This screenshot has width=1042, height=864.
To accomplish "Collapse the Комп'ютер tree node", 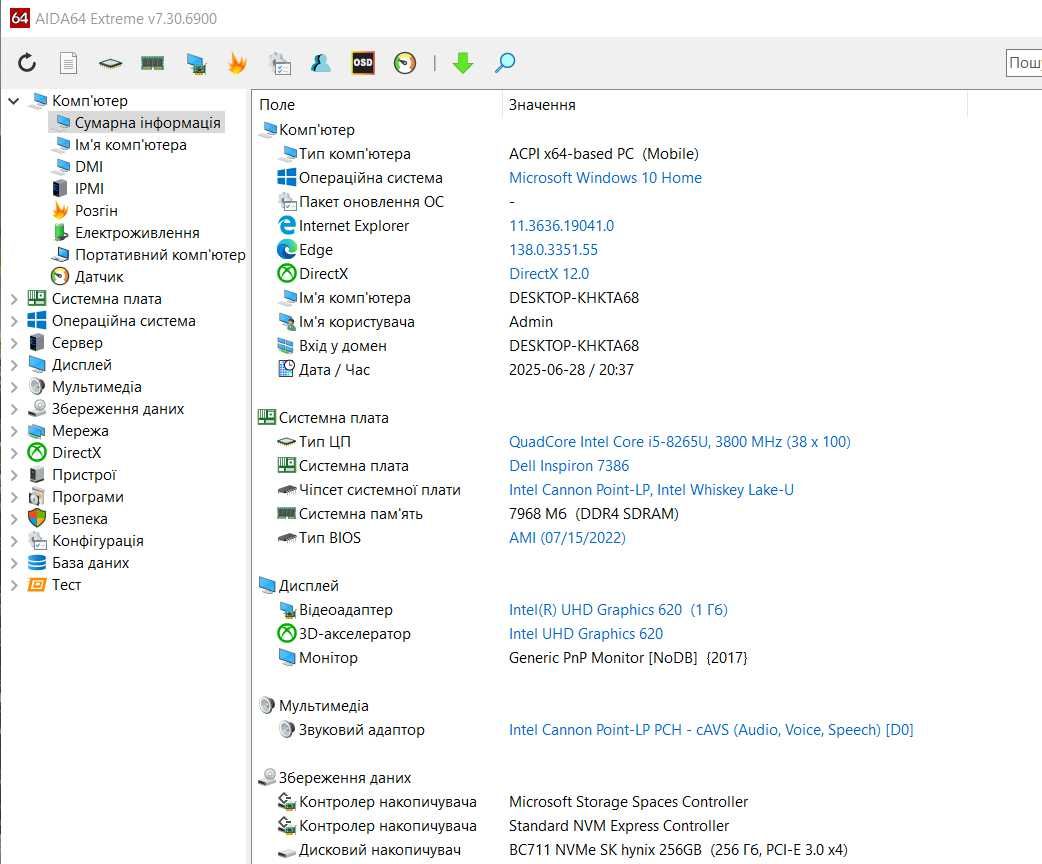I will (x=13, y=101).
